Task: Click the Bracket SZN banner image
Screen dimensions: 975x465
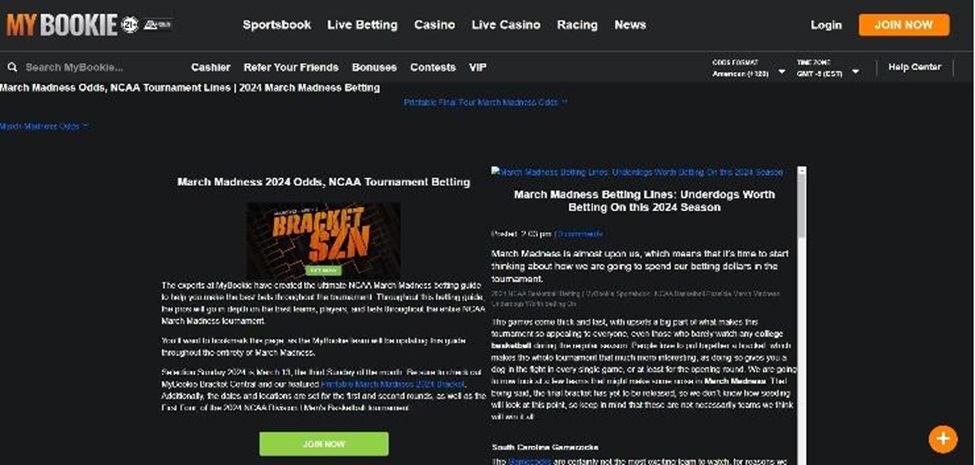Action: click(323, 240)
